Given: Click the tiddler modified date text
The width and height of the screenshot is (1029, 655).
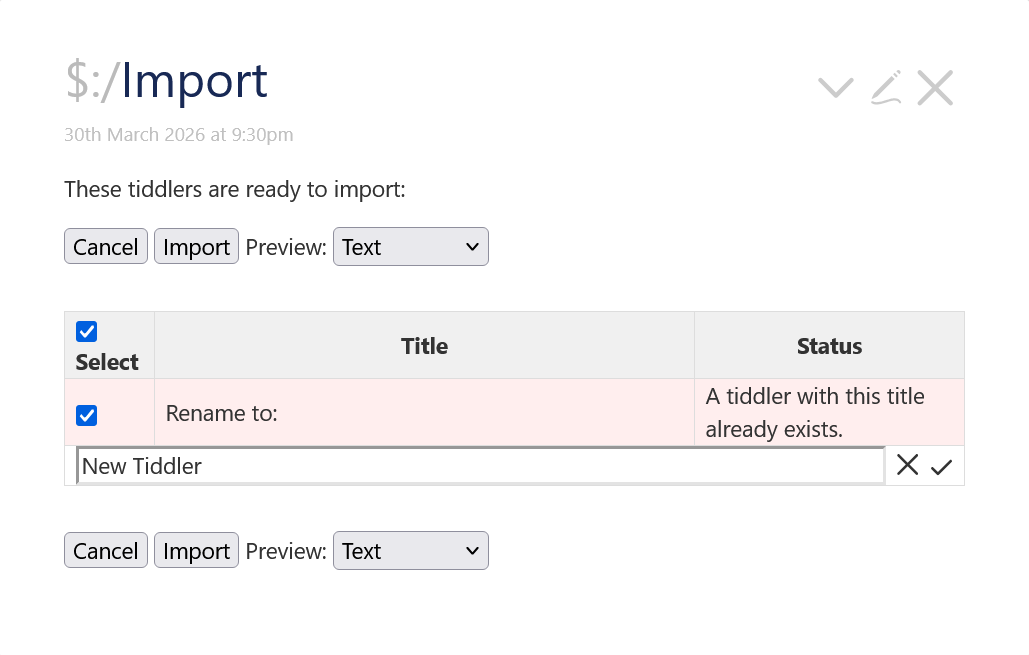Looking at the screenshot, I should tap(179, 135).
